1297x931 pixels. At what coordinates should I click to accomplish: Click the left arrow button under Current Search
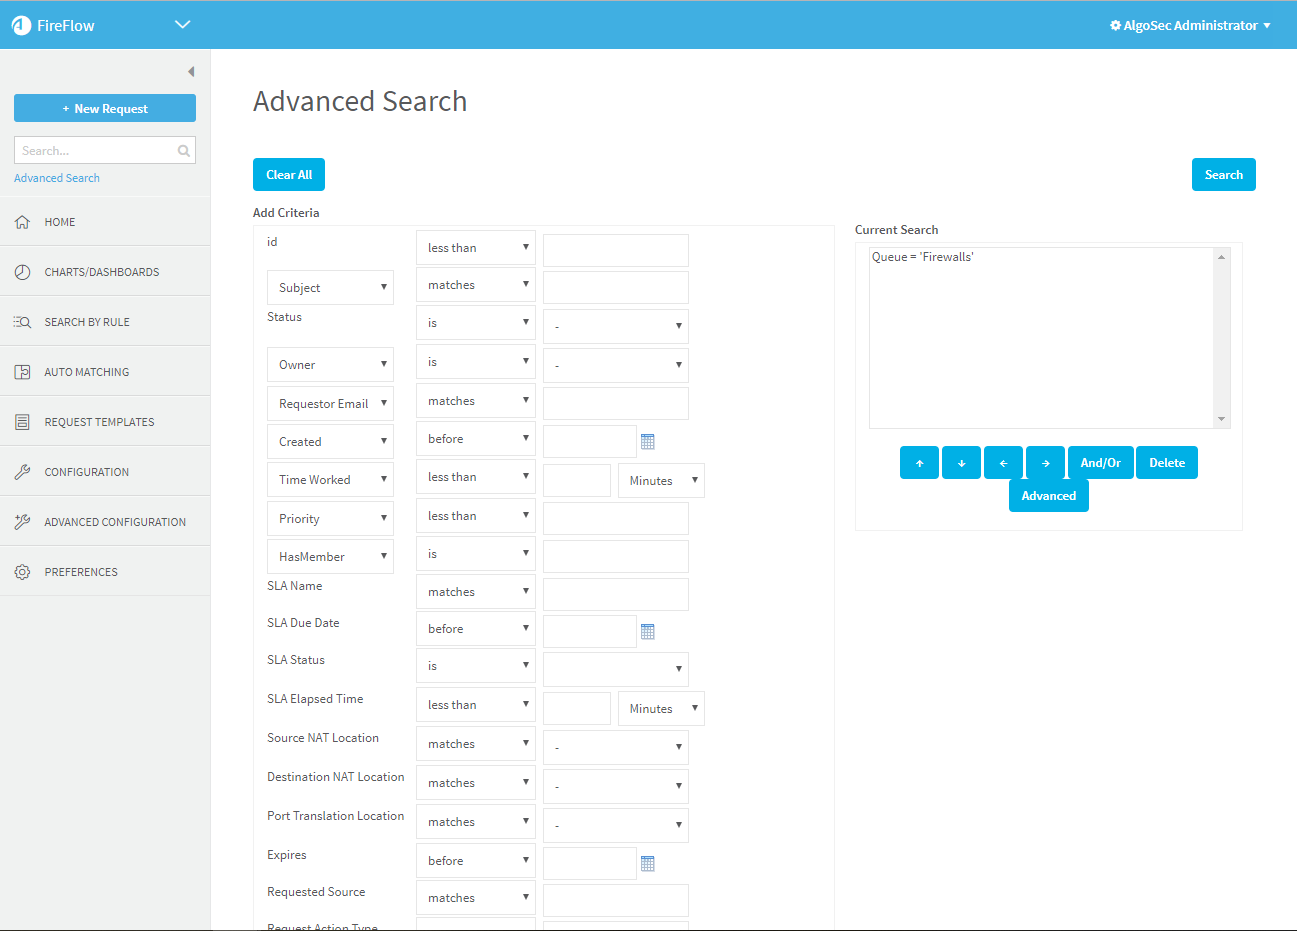1003,463
